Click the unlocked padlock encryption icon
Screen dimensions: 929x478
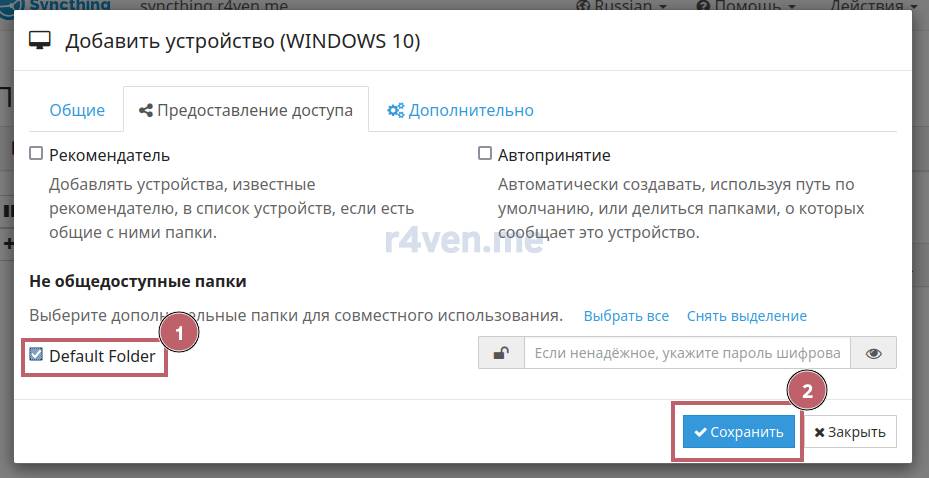501,353
